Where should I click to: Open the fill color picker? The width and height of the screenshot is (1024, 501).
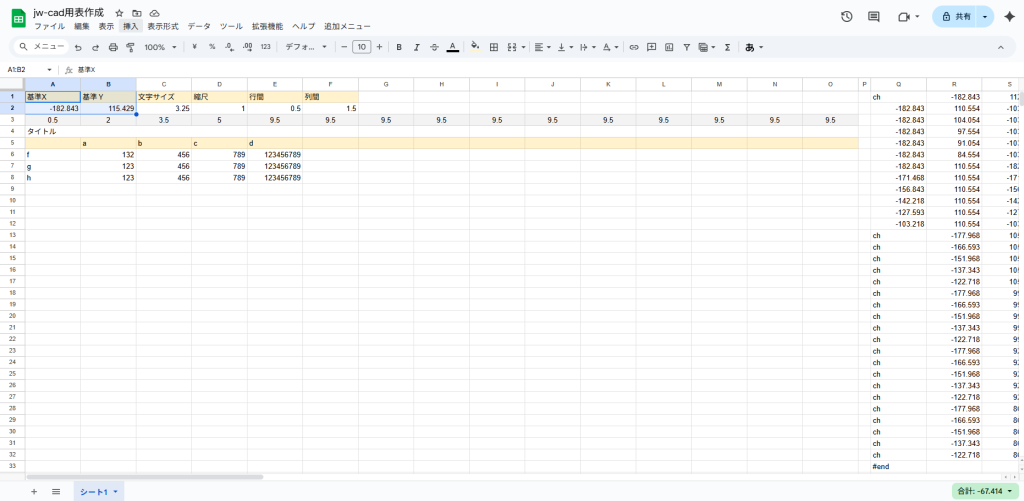tap(475, 47)
